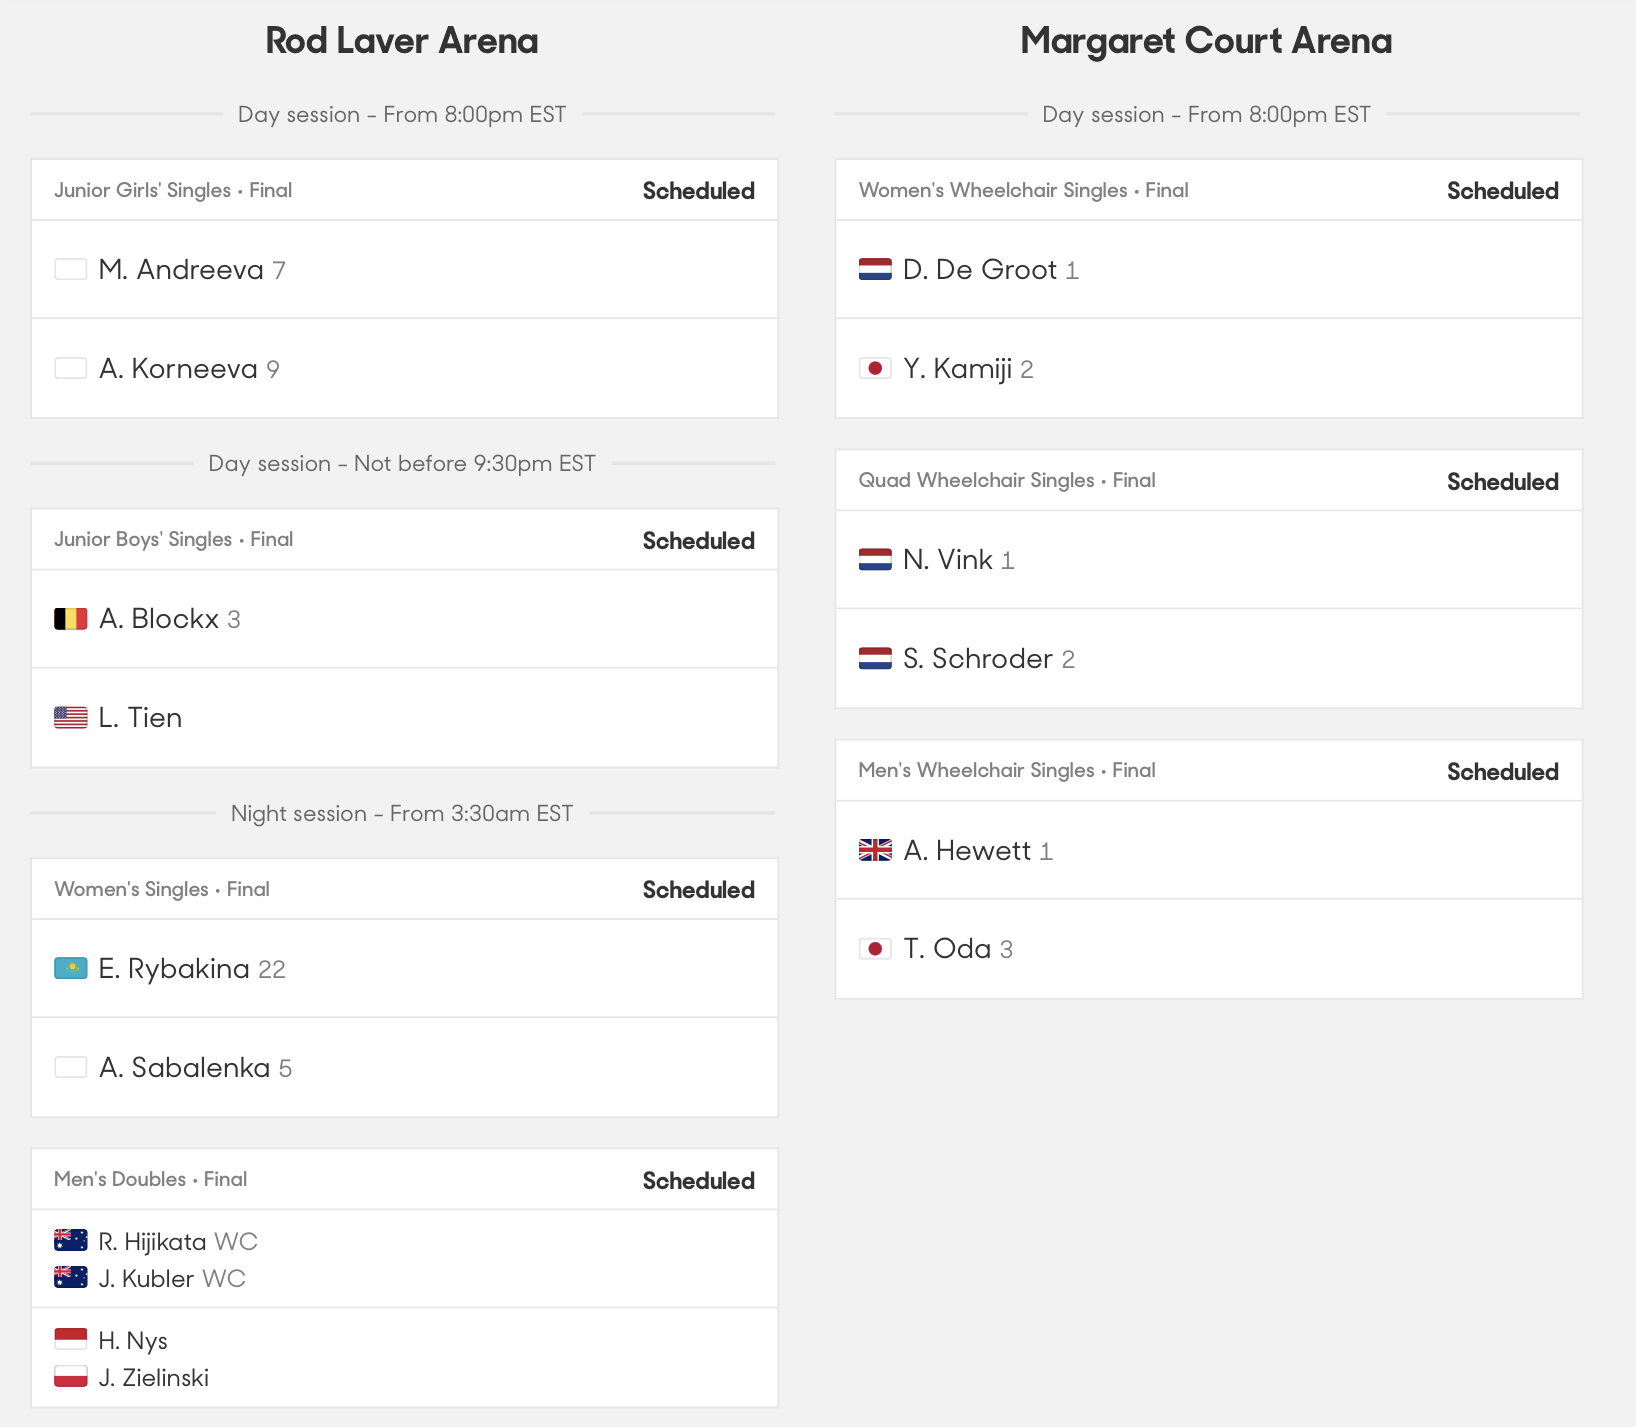Click the blank flag beside A. Sabalenka

point(70,1068)
